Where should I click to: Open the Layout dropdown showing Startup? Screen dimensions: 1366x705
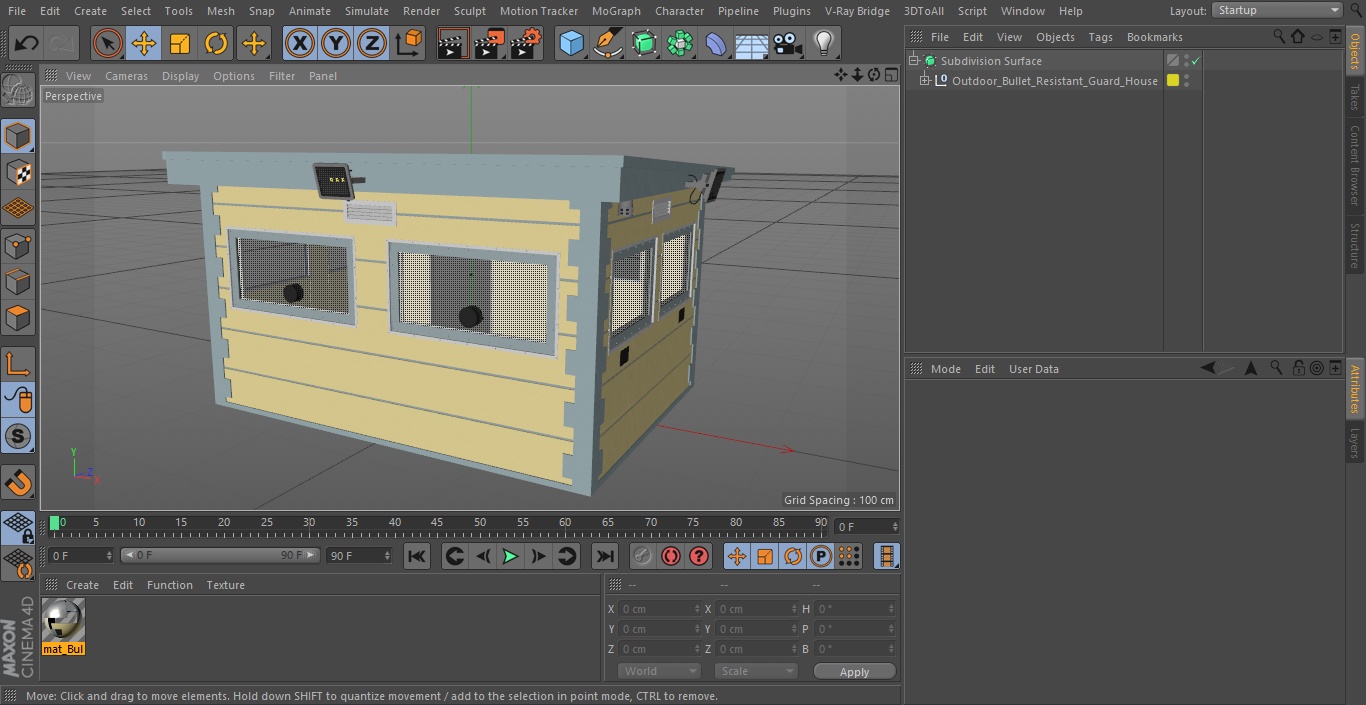pyautogui.click(x=1277, y=10)
